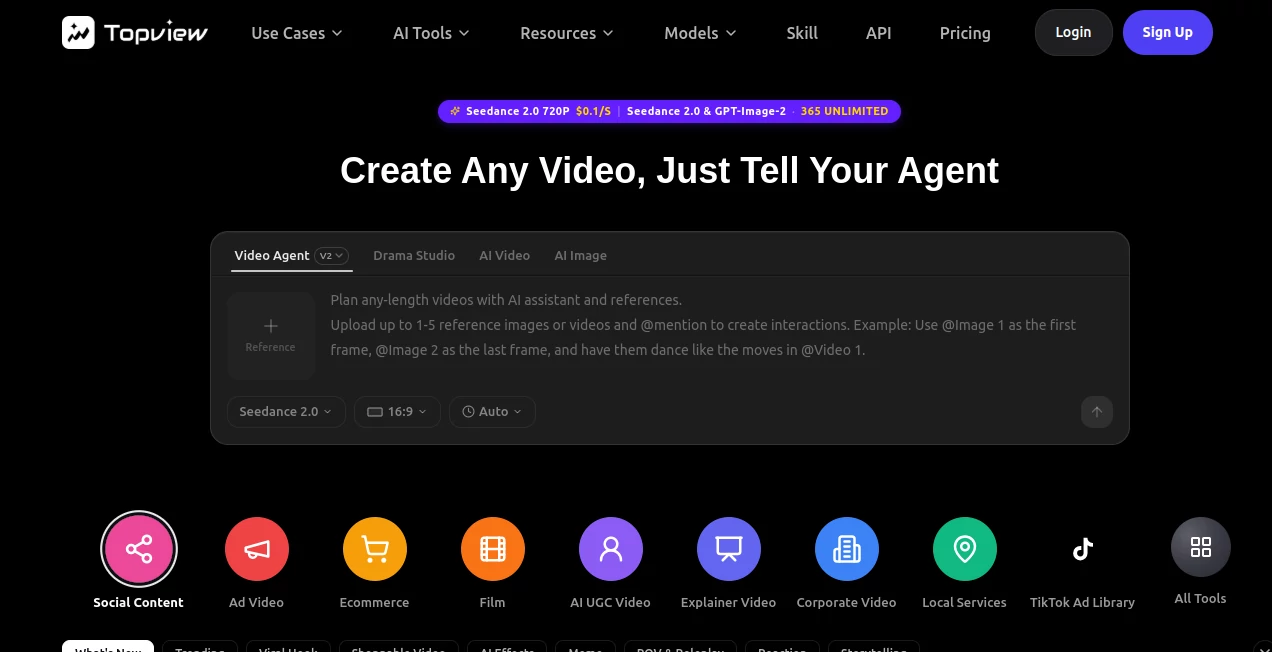Switch to the AI Video tab
The height and width of the screenshot is (652, 1272).
504,255
